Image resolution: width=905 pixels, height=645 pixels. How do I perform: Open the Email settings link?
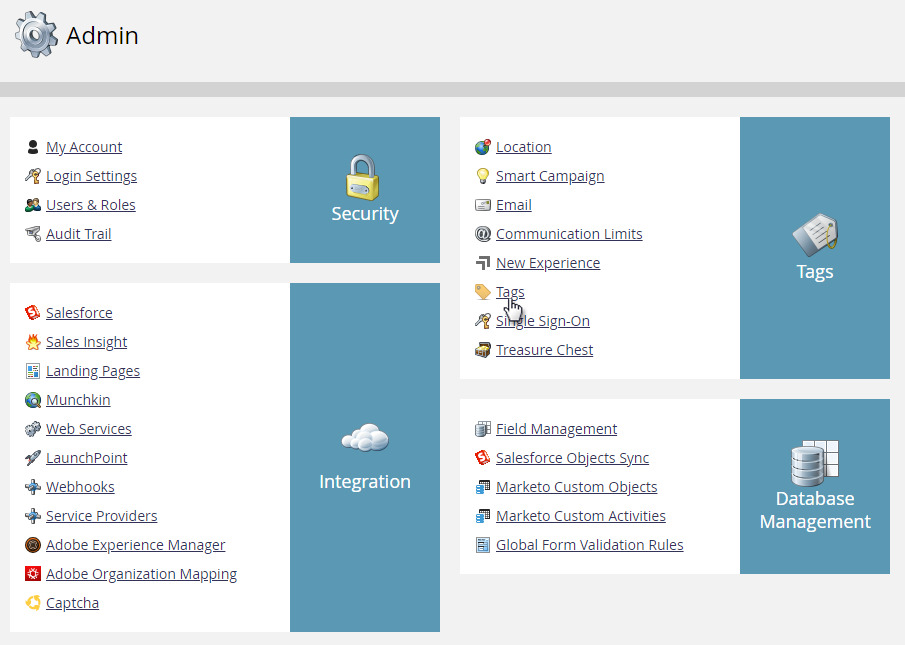[514, 205]
